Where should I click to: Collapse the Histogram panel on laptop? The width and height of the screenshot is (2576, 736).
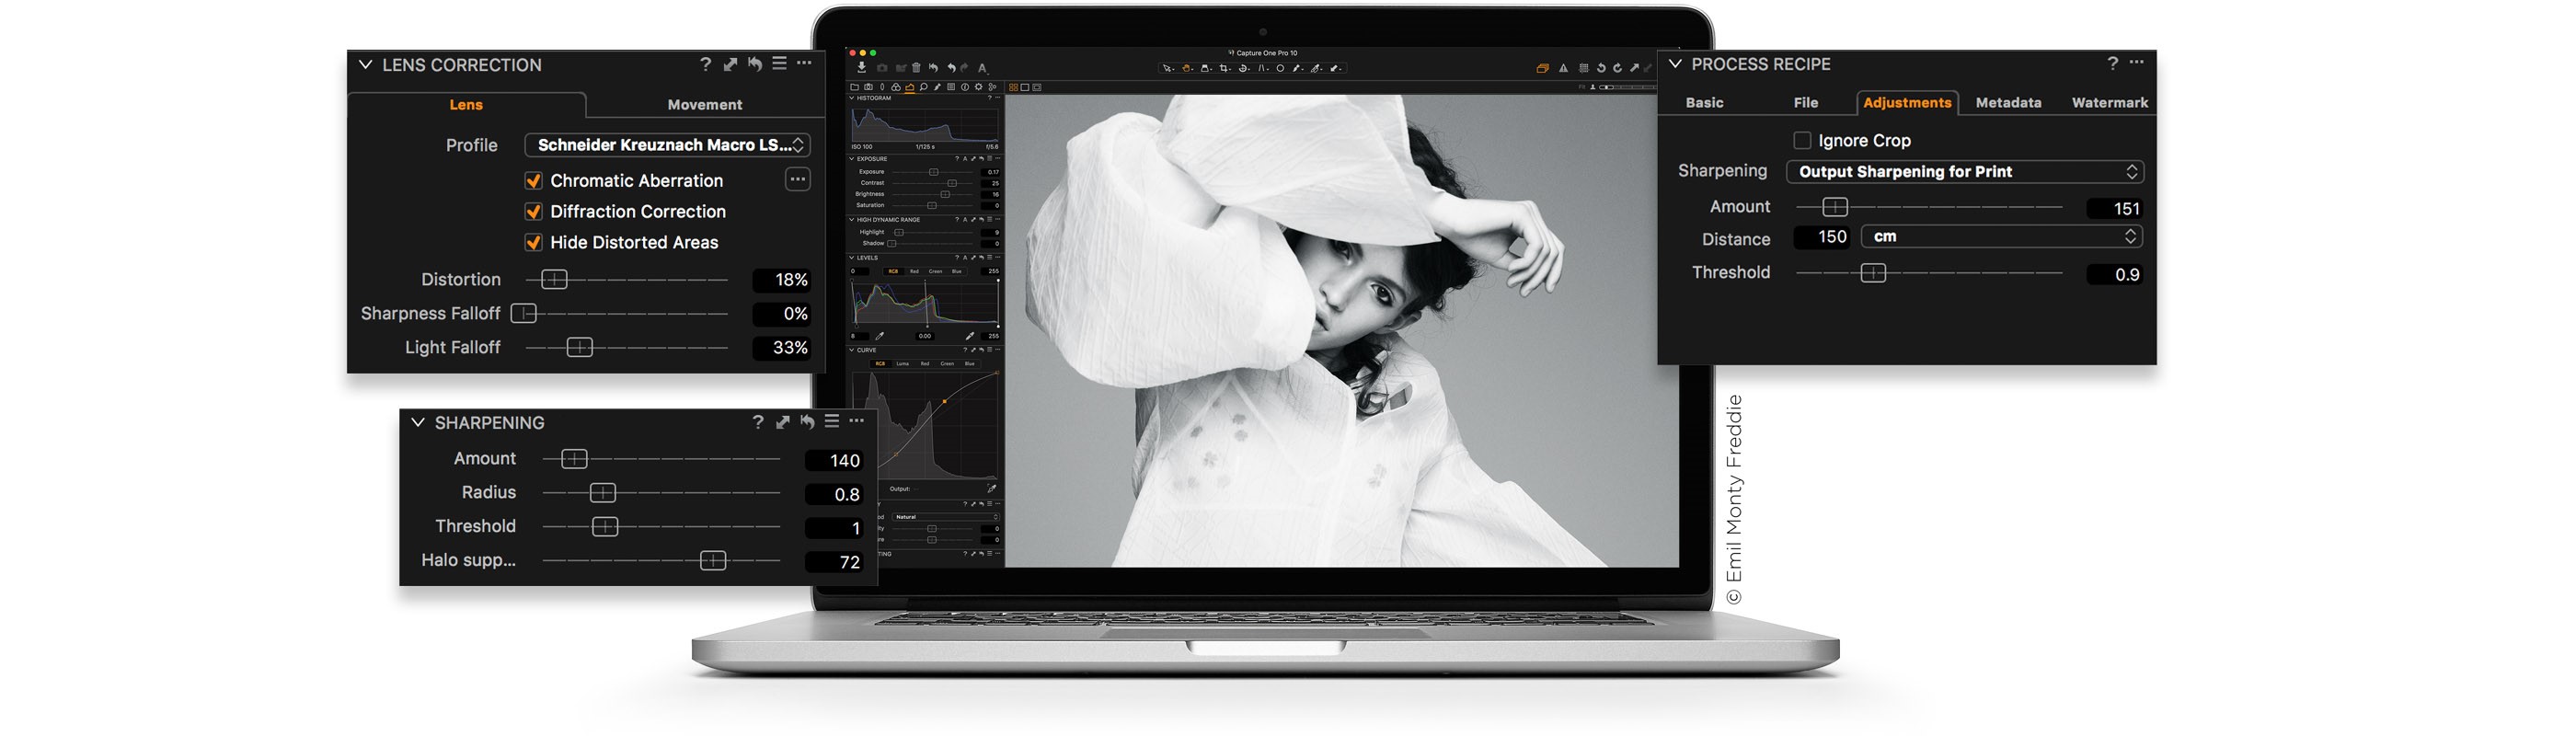(x=852, y=98)
